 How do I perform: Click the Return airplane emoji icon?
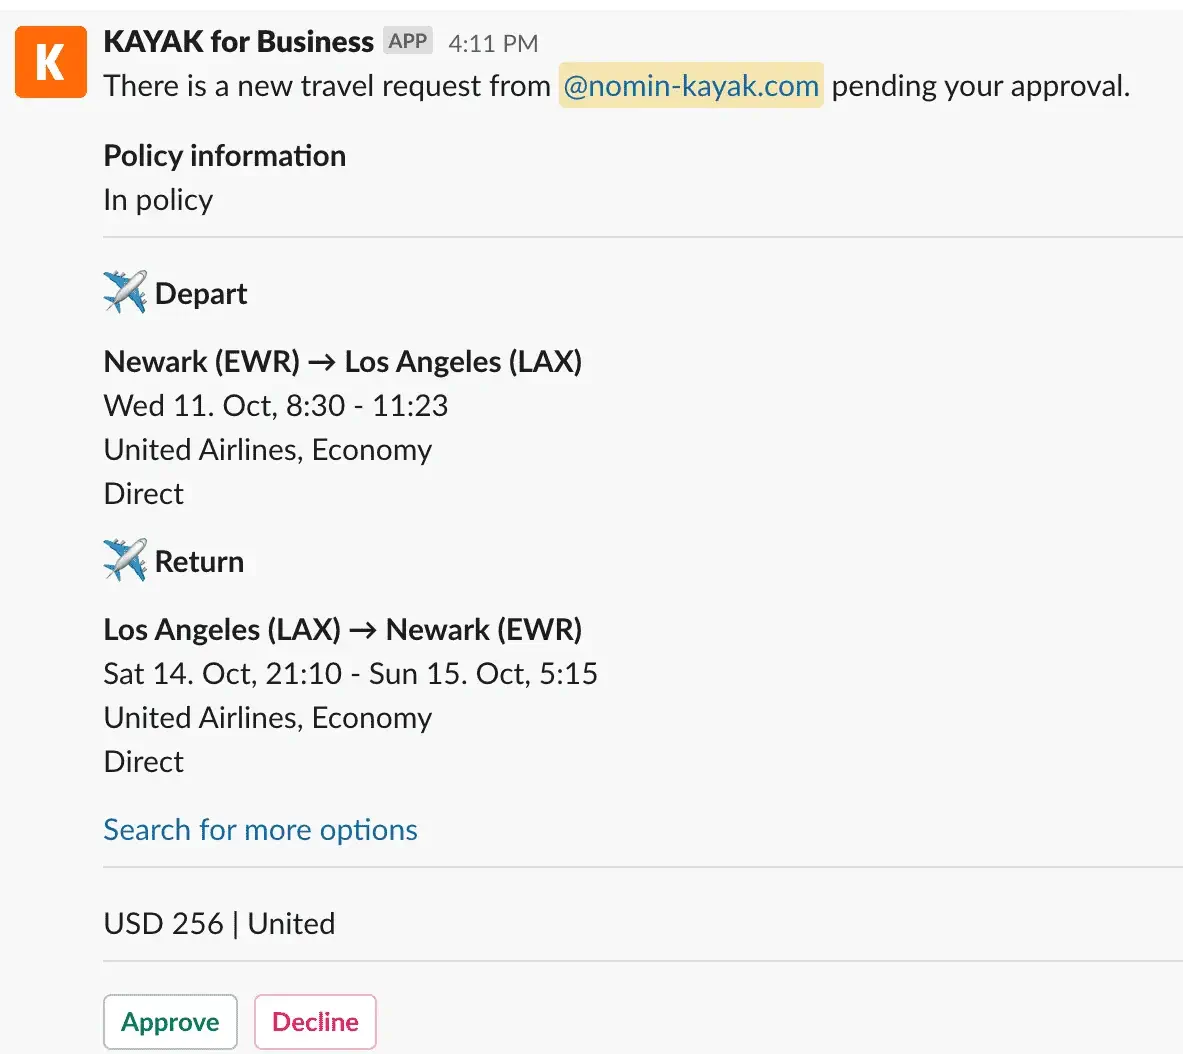(125, 560)
